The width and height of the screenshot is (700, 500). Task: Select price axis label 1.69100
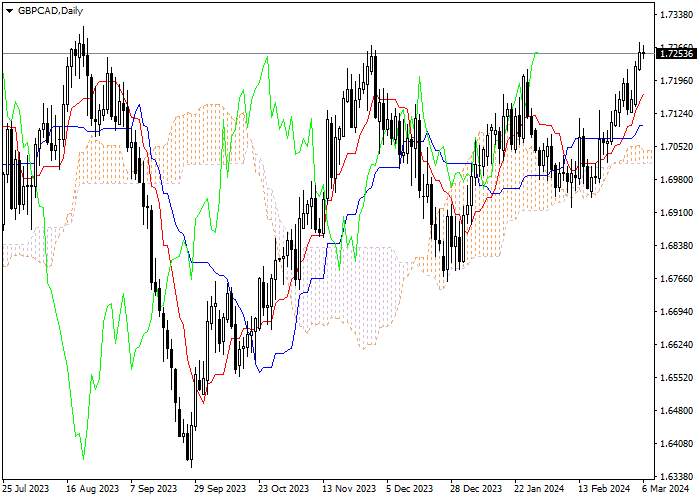tap(677, 212)
